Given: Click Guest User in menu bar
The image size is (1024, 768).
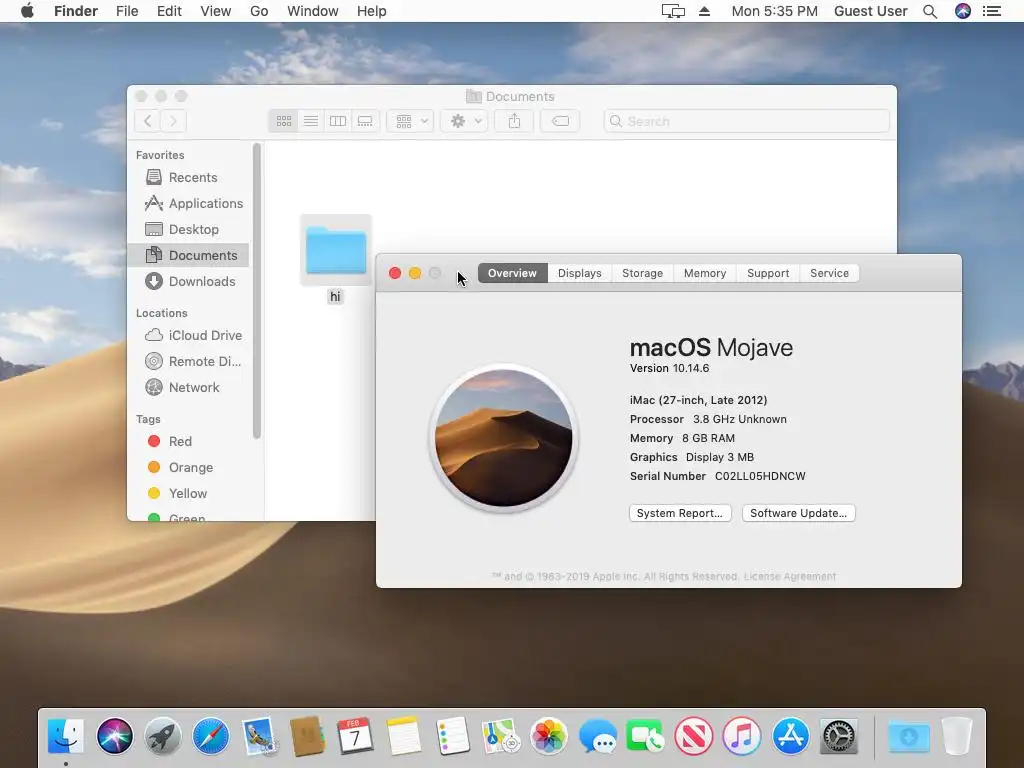Looking at the screenshot, I should pyautogui.click(x=871, y=11).
